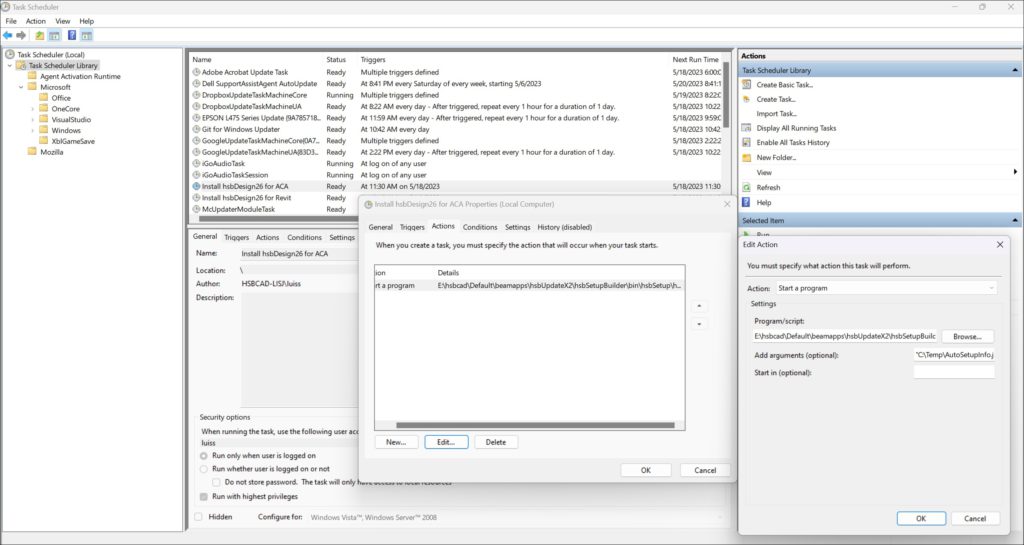Switch to Triggers tab in Properties dialog
This screenshot has width=1024, height=545.
[x=412, y=227]
